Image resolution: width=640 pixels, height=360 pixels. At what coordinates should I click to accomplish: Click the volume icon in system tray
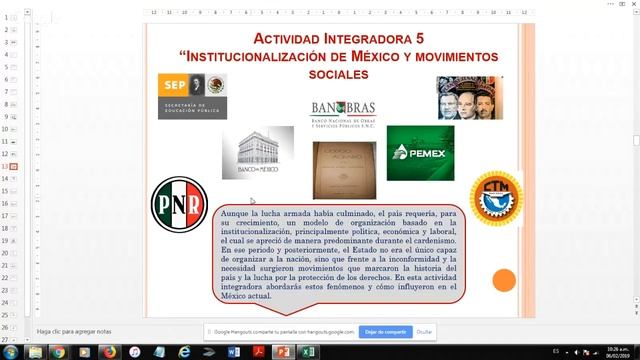(x=577, y=352)
